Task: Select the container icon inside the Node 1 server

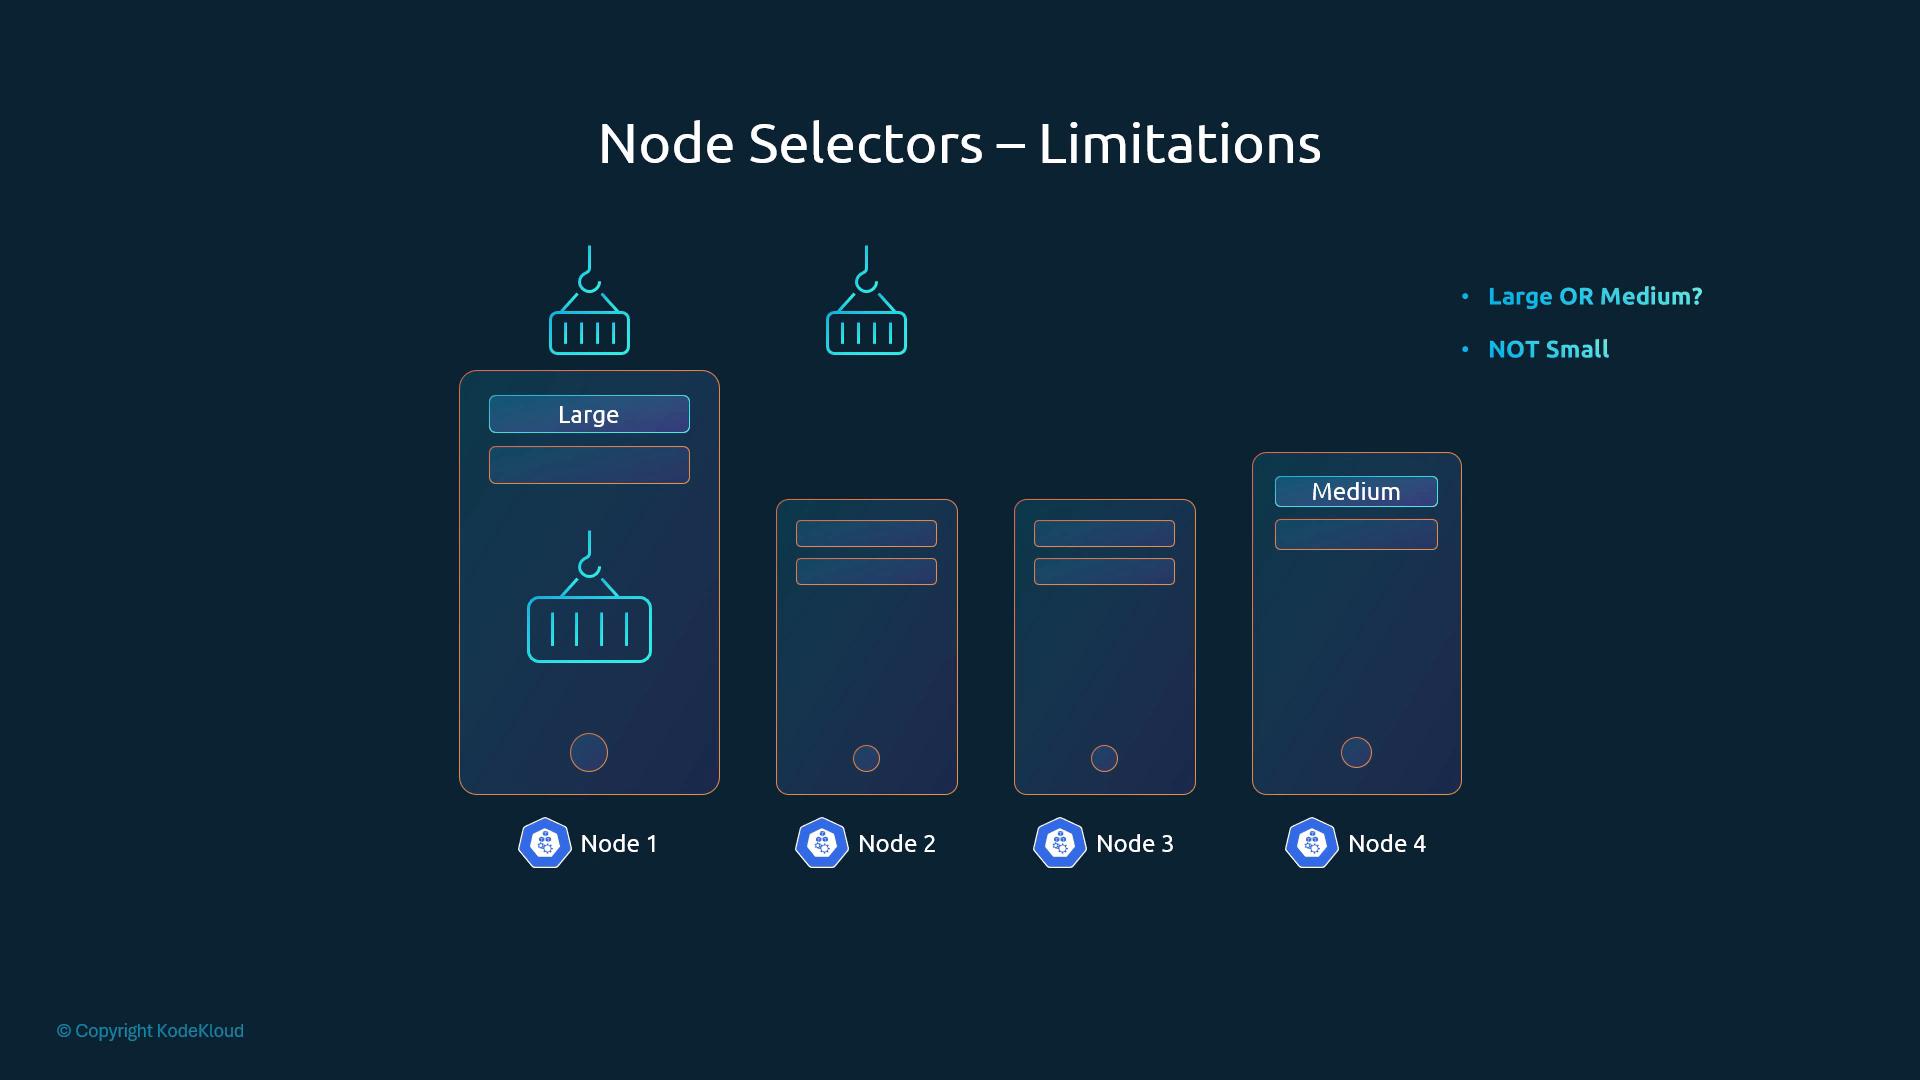Action: tap(589, 596)
